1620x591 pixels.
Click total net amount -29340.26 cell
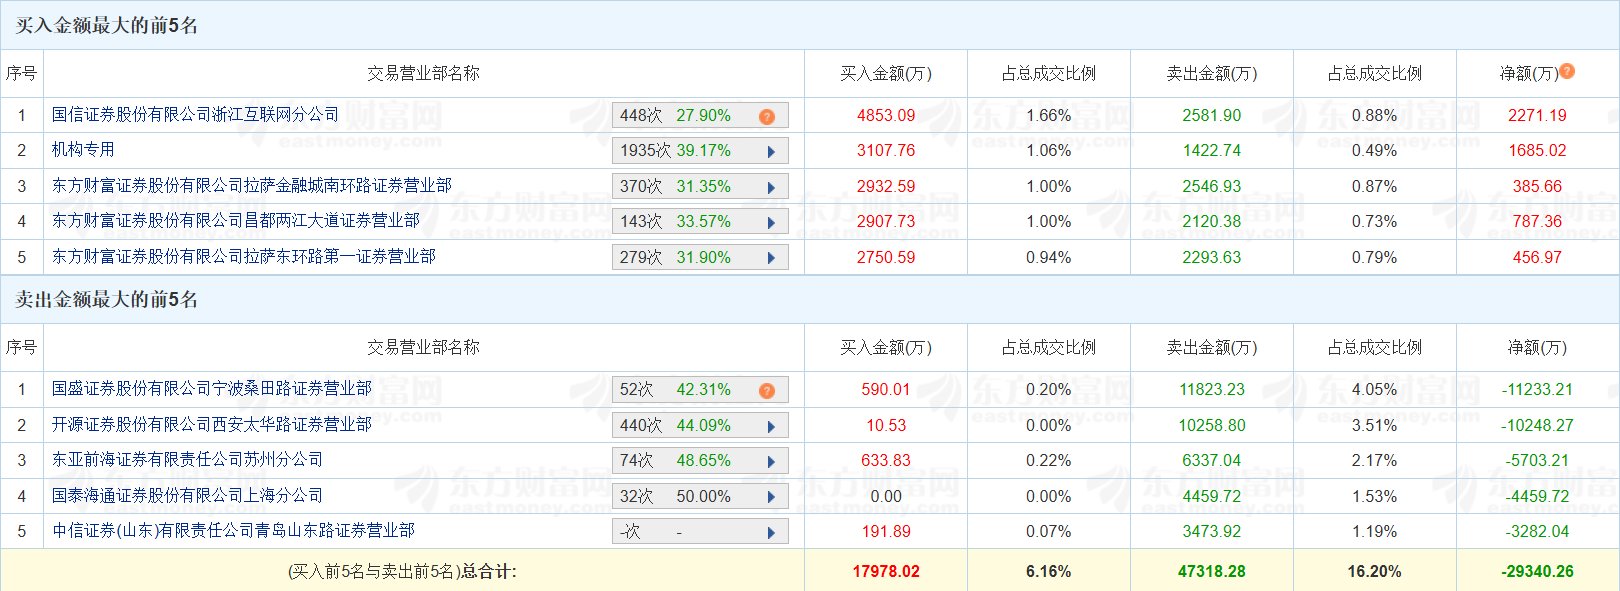1537,572
